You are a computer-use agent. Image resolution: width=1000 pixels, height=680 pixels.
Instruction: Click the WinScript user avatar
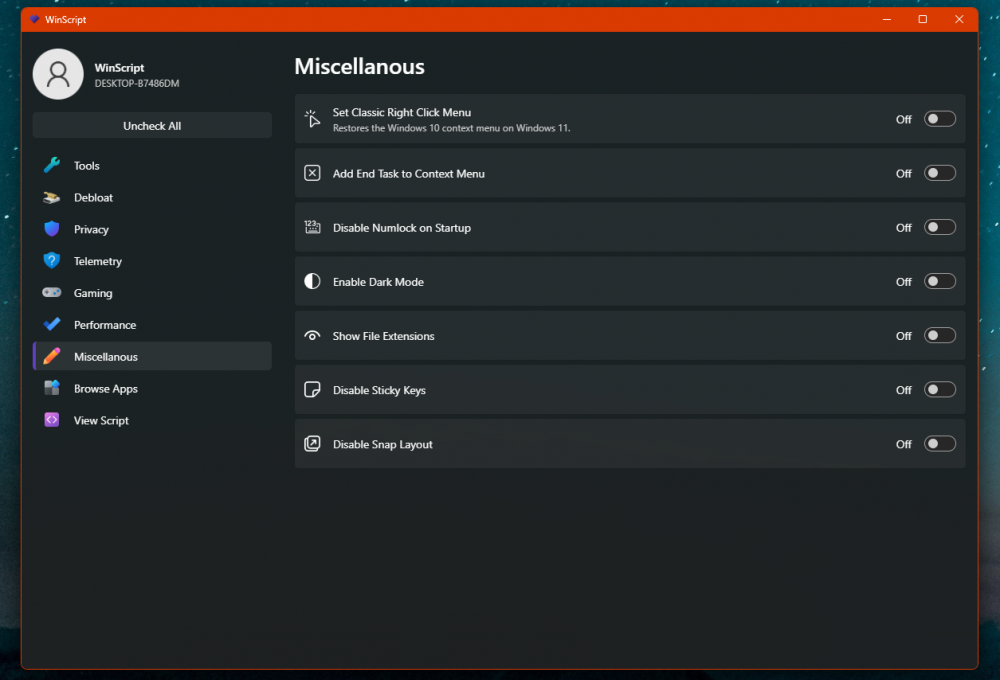coord(58,74)
